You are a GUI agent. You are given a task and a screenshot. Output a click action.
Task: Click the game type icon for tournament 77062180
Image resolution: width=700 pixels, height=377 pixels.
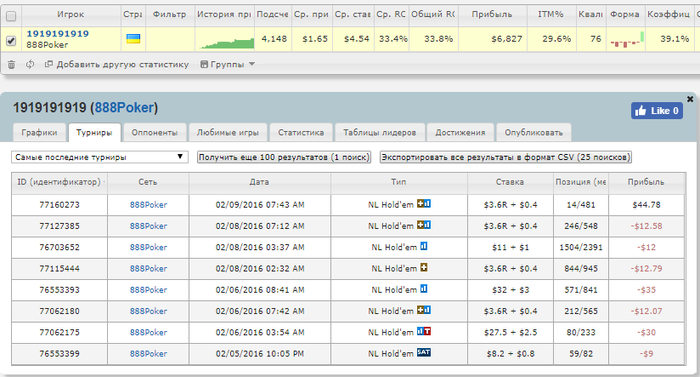424,310
